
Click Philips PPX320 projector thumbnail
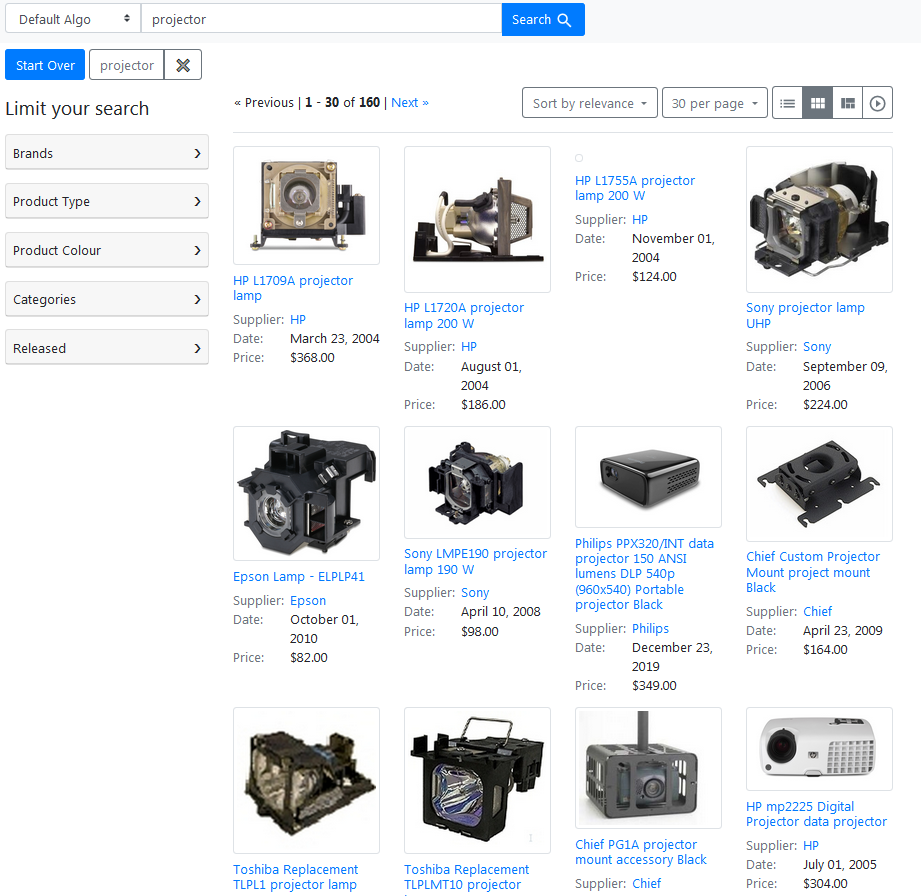coord(648,477)
